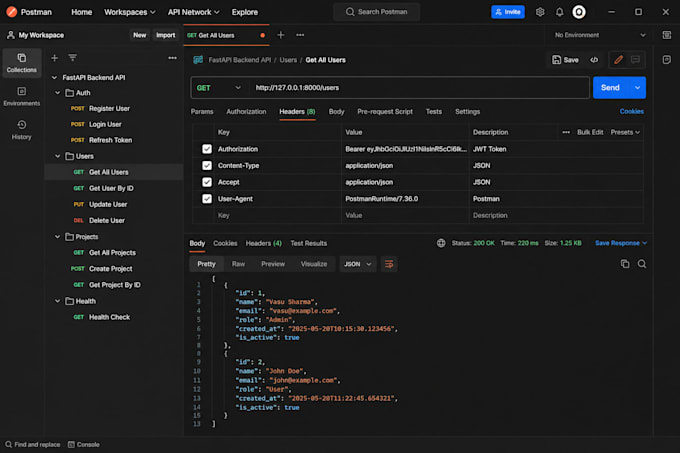
Task: Open tab options three-dot menu
Action: pos(300,35)
